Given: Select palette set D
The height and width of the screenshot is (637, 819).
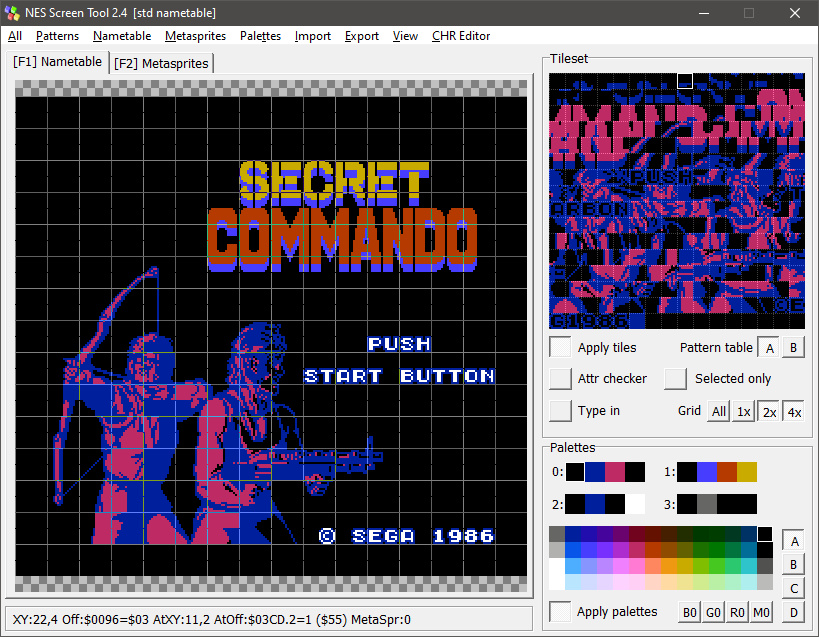Looking at the screenshot, I should coord(793,612).
